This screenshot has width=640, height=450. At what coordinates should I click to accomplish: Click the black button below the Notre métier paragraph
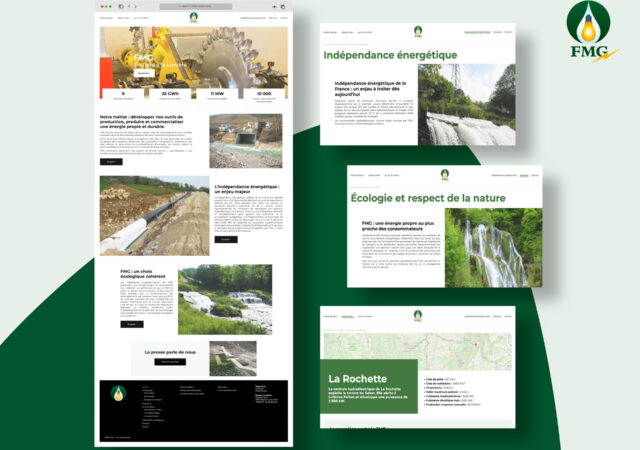[x=111, y=162]
